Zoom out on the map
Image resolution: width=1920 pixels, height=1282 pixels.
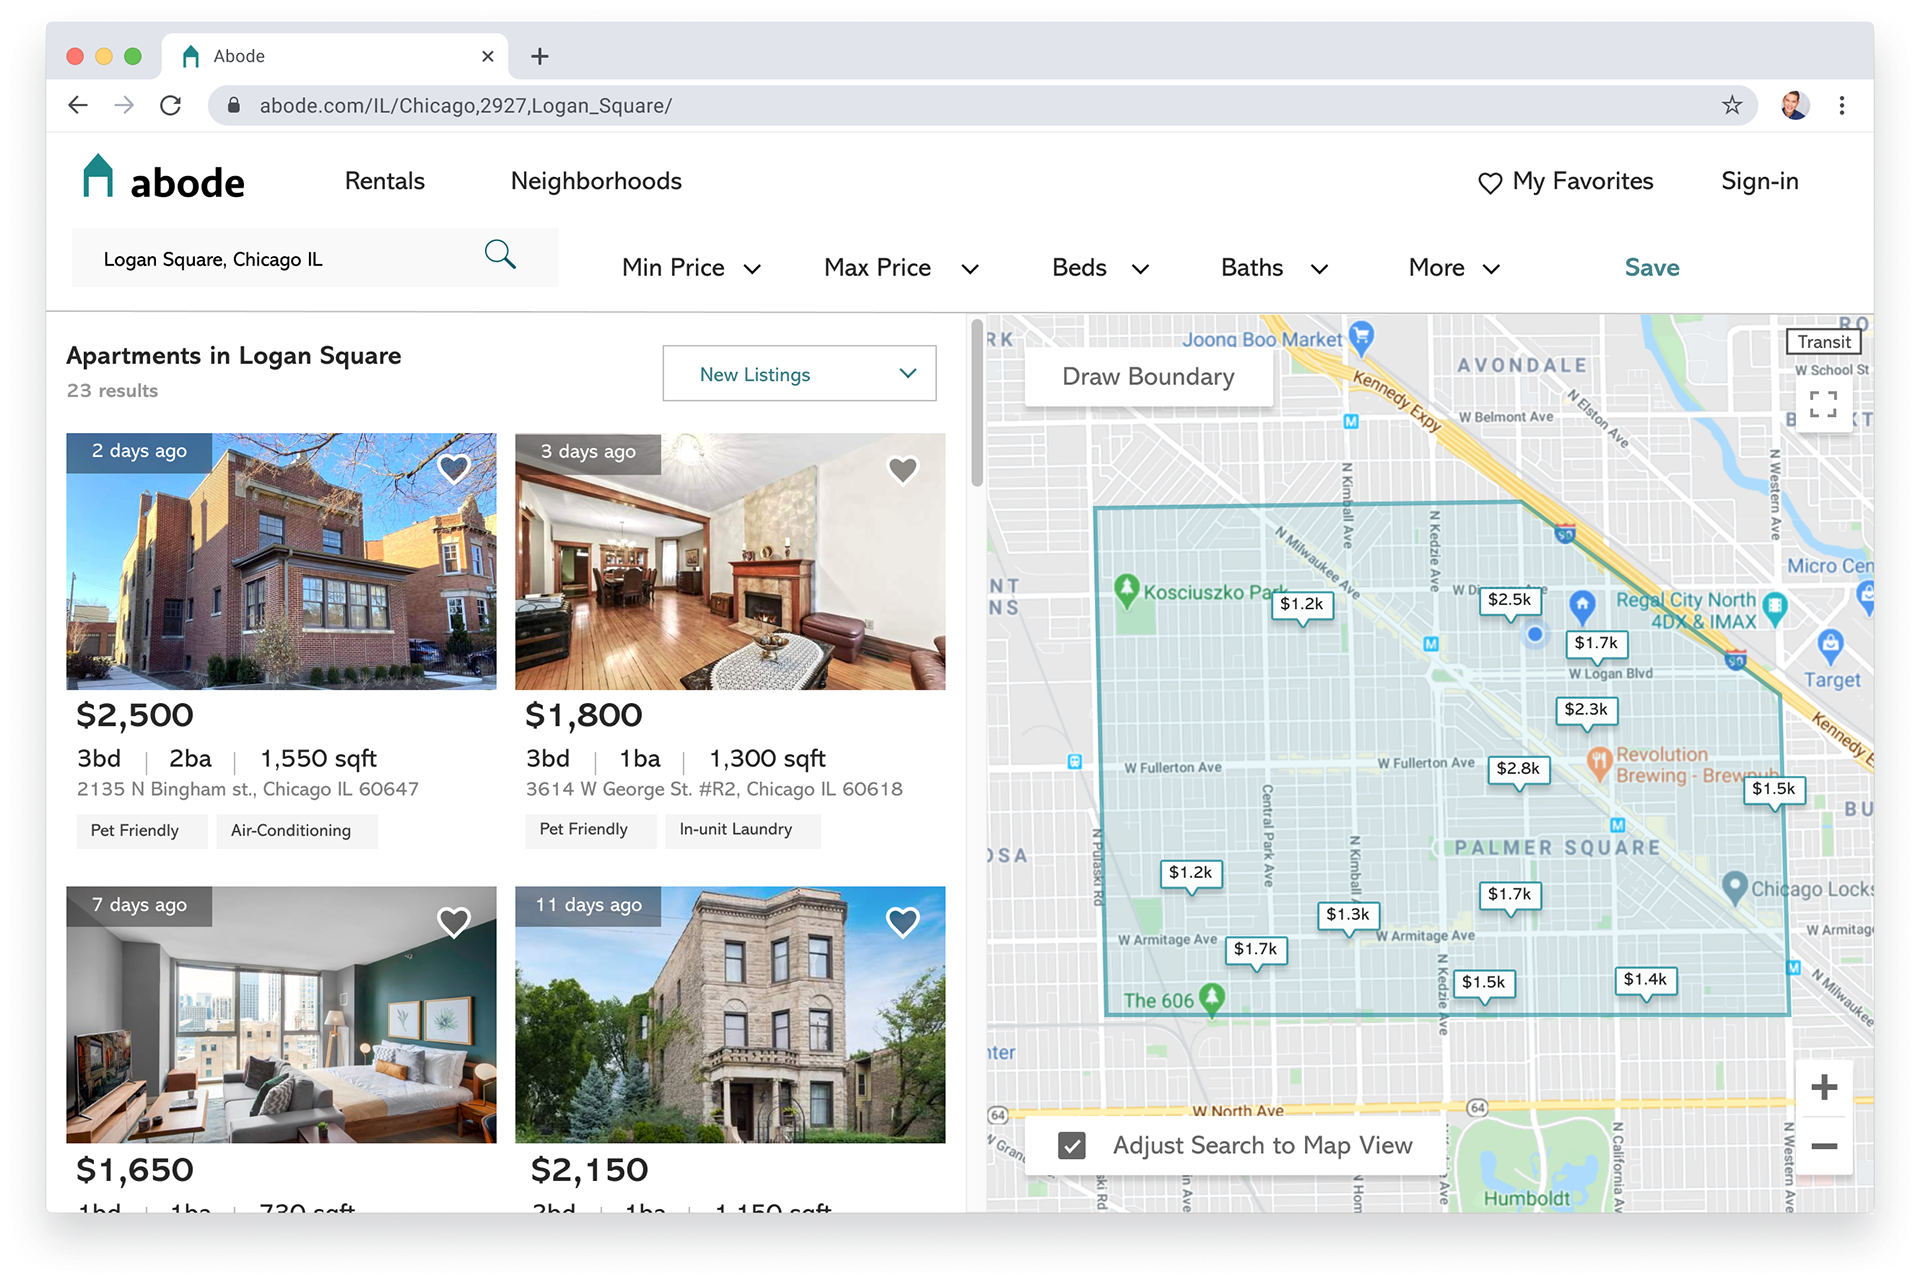point(1824,1146)
